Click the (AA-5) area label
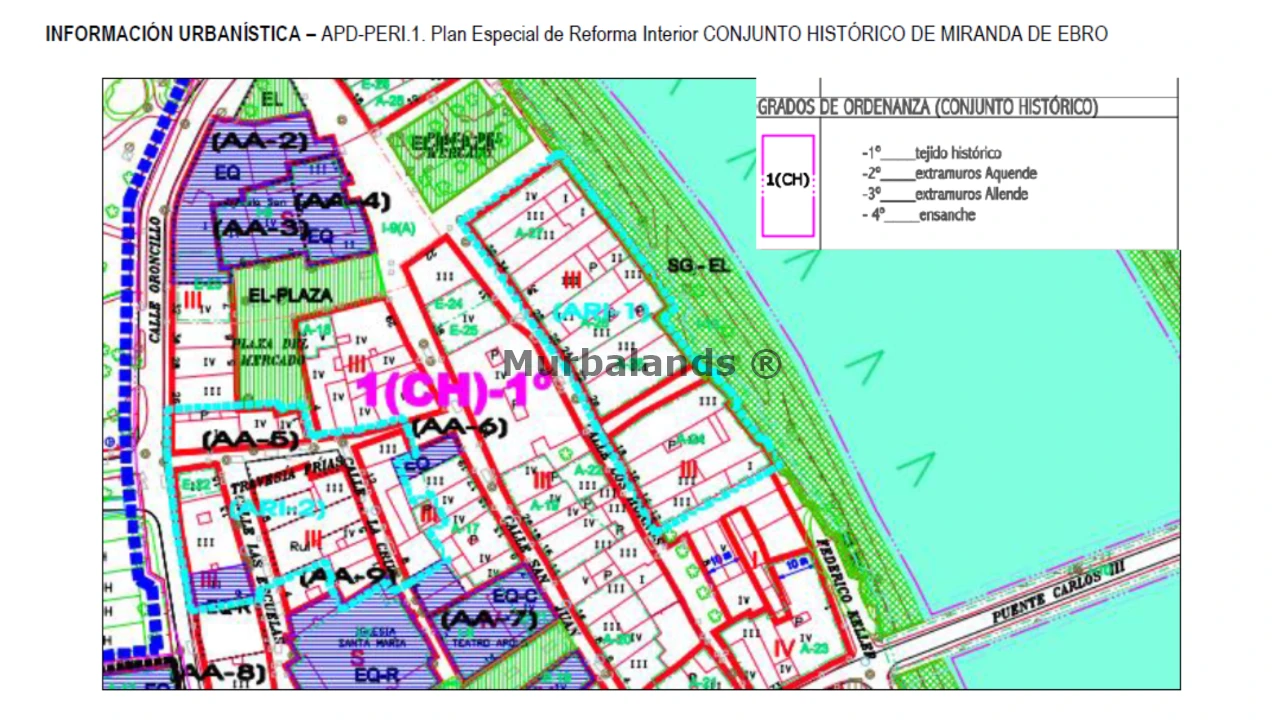Image resolution: width=1280 pixels, height=720 pixels. [250, 439]
